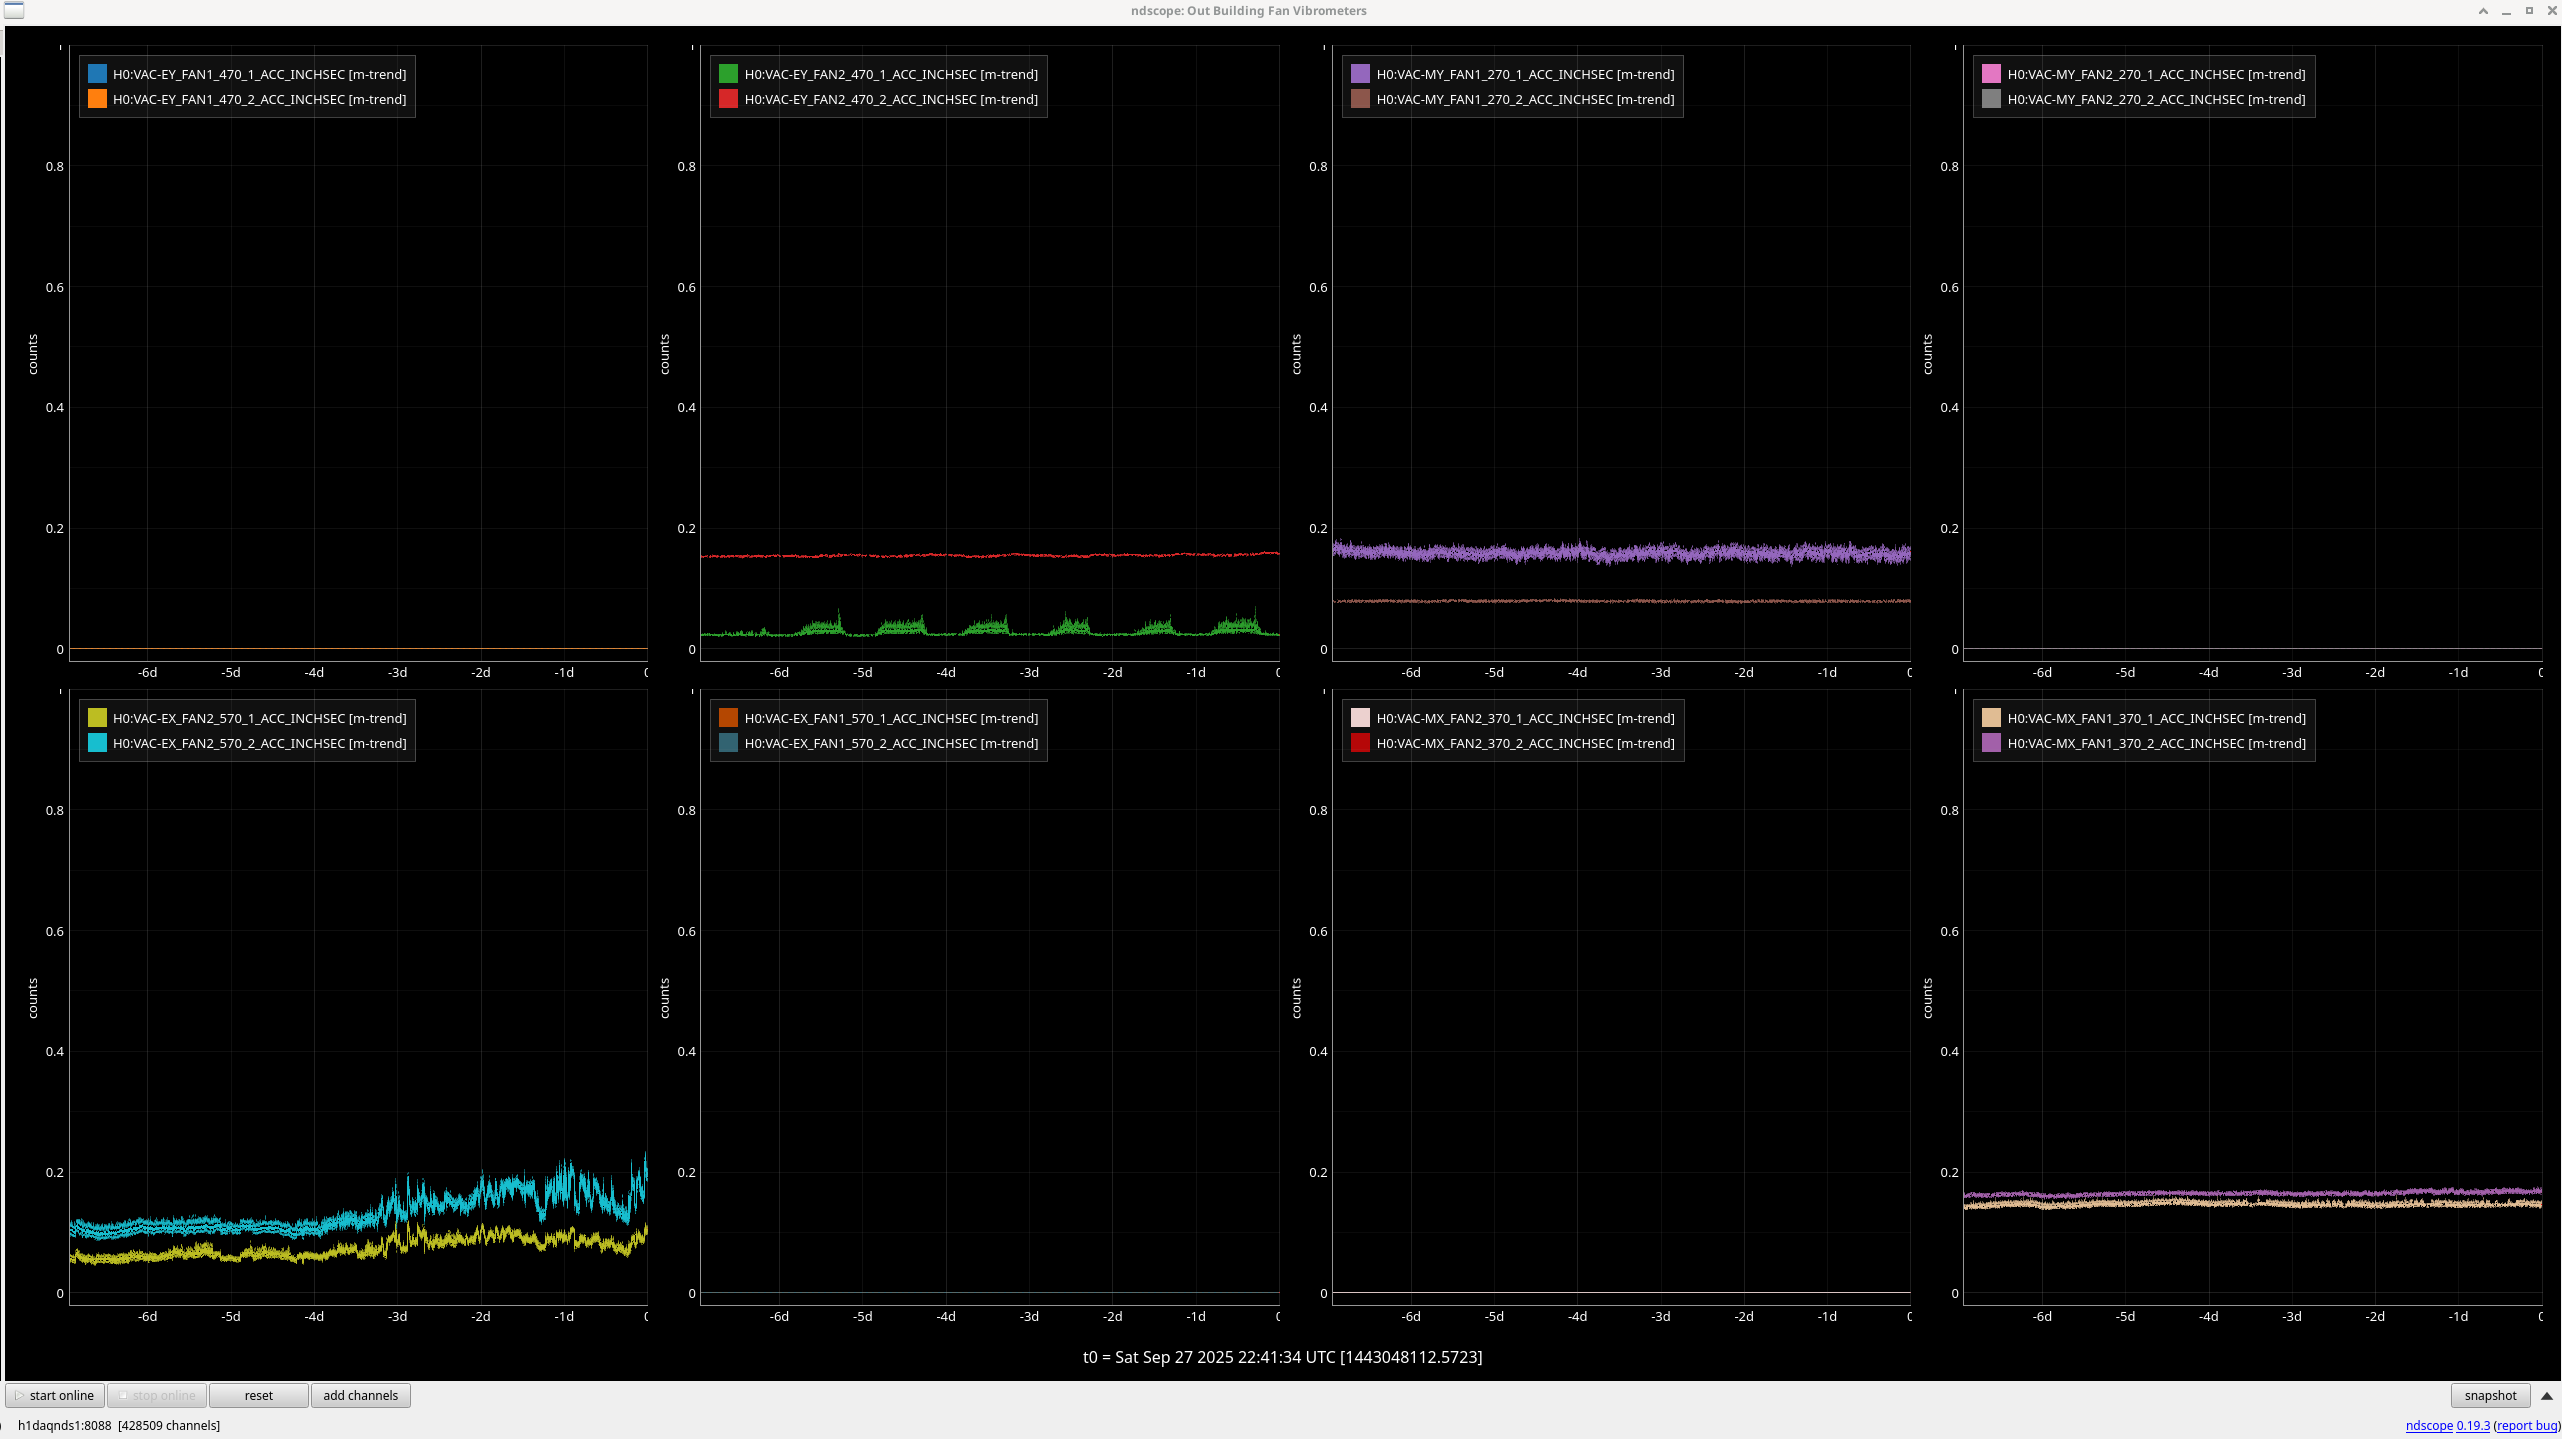
Task: Click the yellow EX_FAN2_570_1 legend swatch
Action: (x=97, y=718)
